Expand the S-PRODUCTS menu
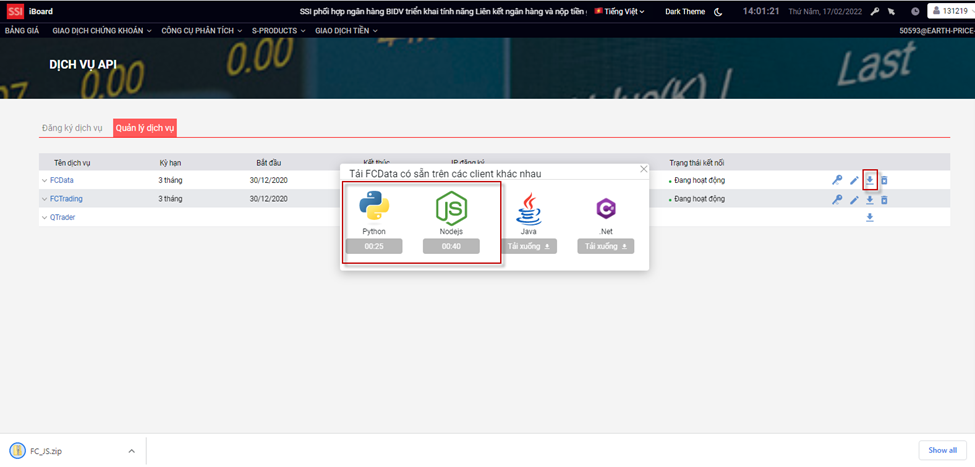 (279, 30)
